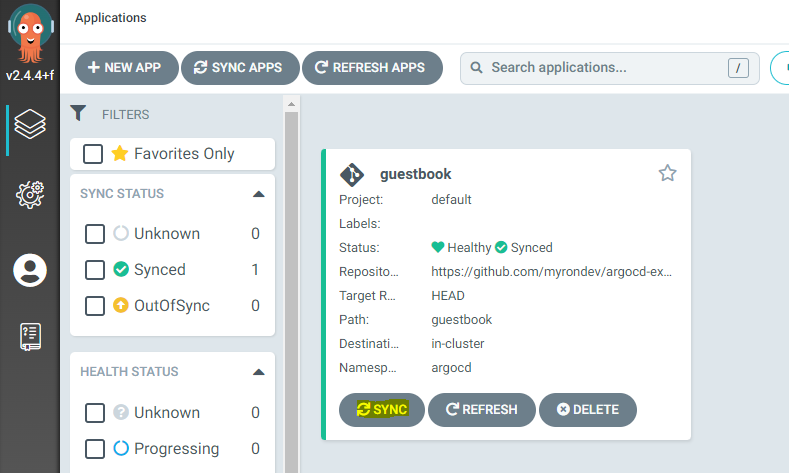Viewport: 789px width, 473px height.
Task: Click the NEW APP button
Action: coord(127,68)
